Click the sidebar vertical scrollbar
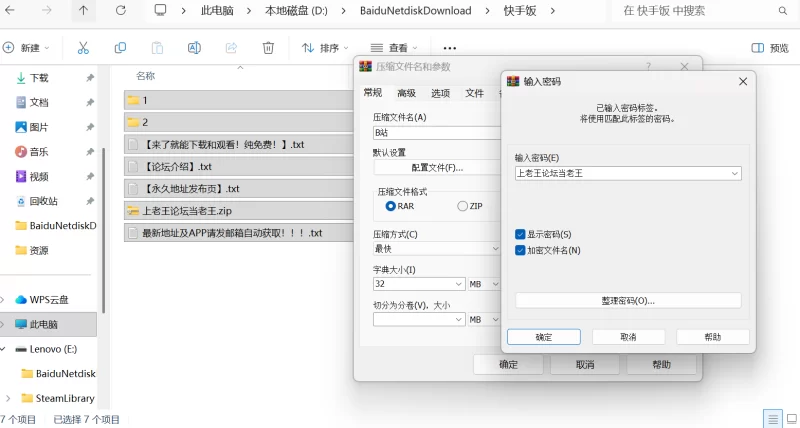The image size is (800, 428). [103, 230]
